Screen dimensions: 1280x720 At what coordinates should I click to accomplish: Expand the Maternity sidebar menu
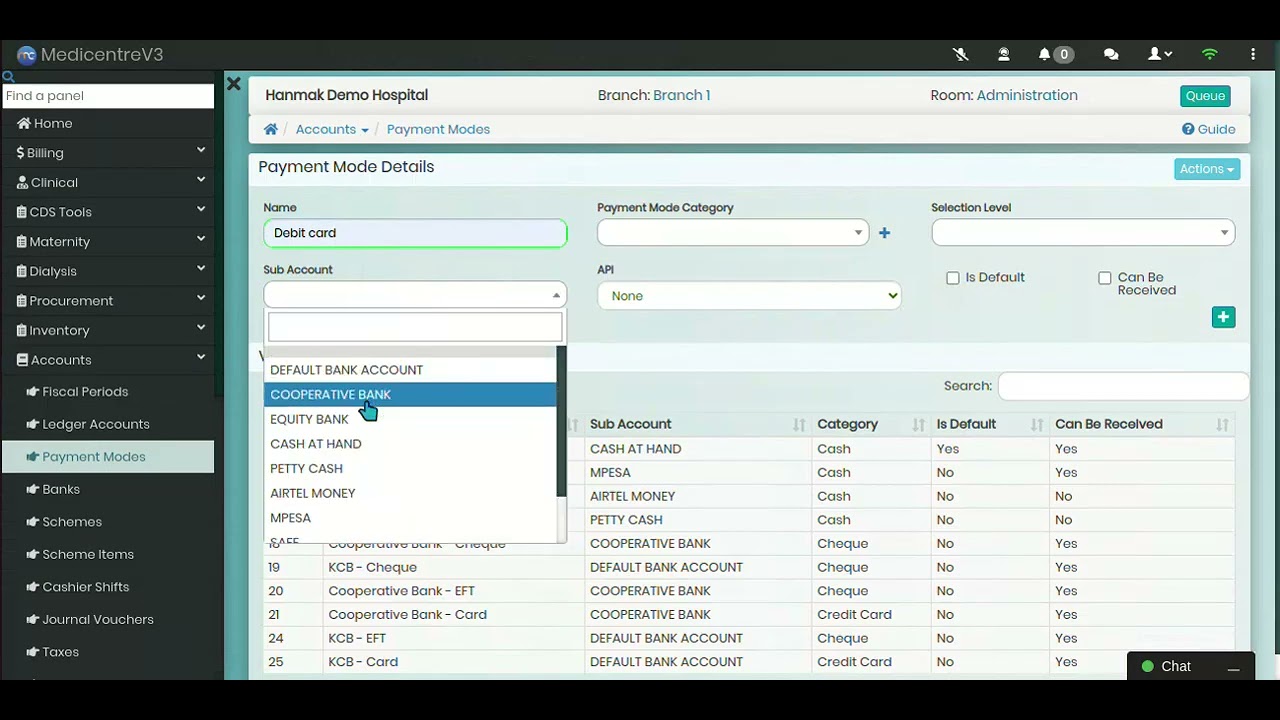point(107,241)
